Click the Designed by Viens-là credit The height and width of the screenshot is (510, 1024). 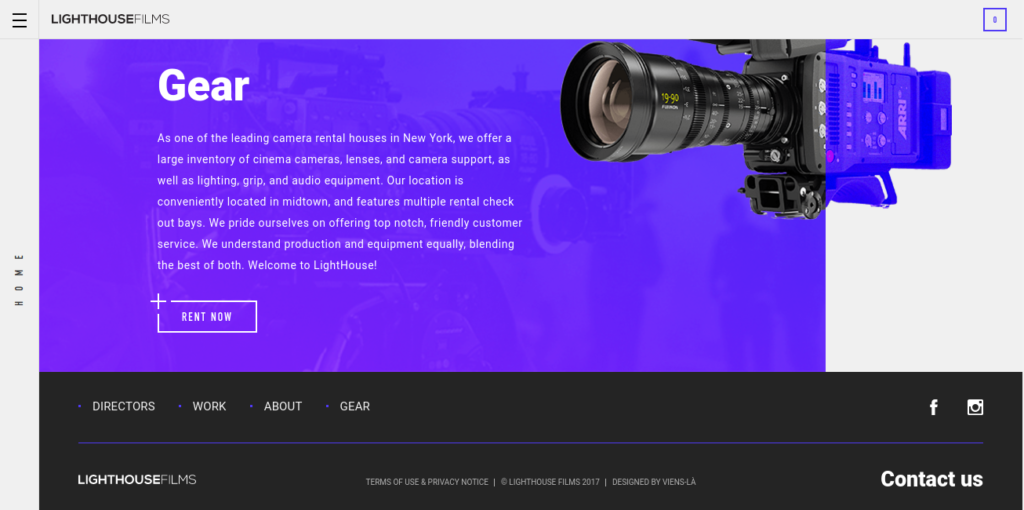point(654,482)
